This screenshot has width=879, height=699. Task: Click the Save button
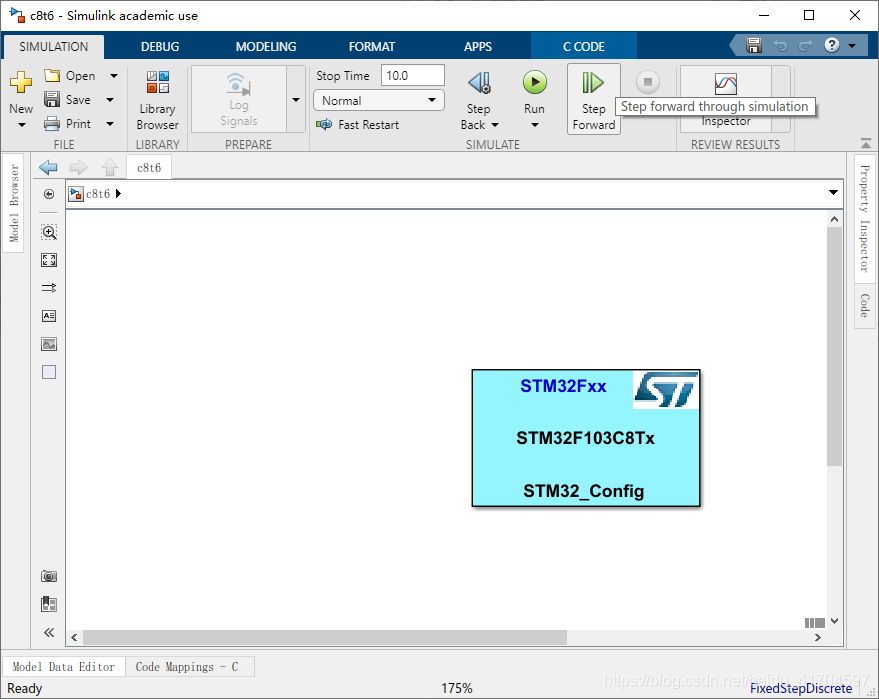pos(77,100)
